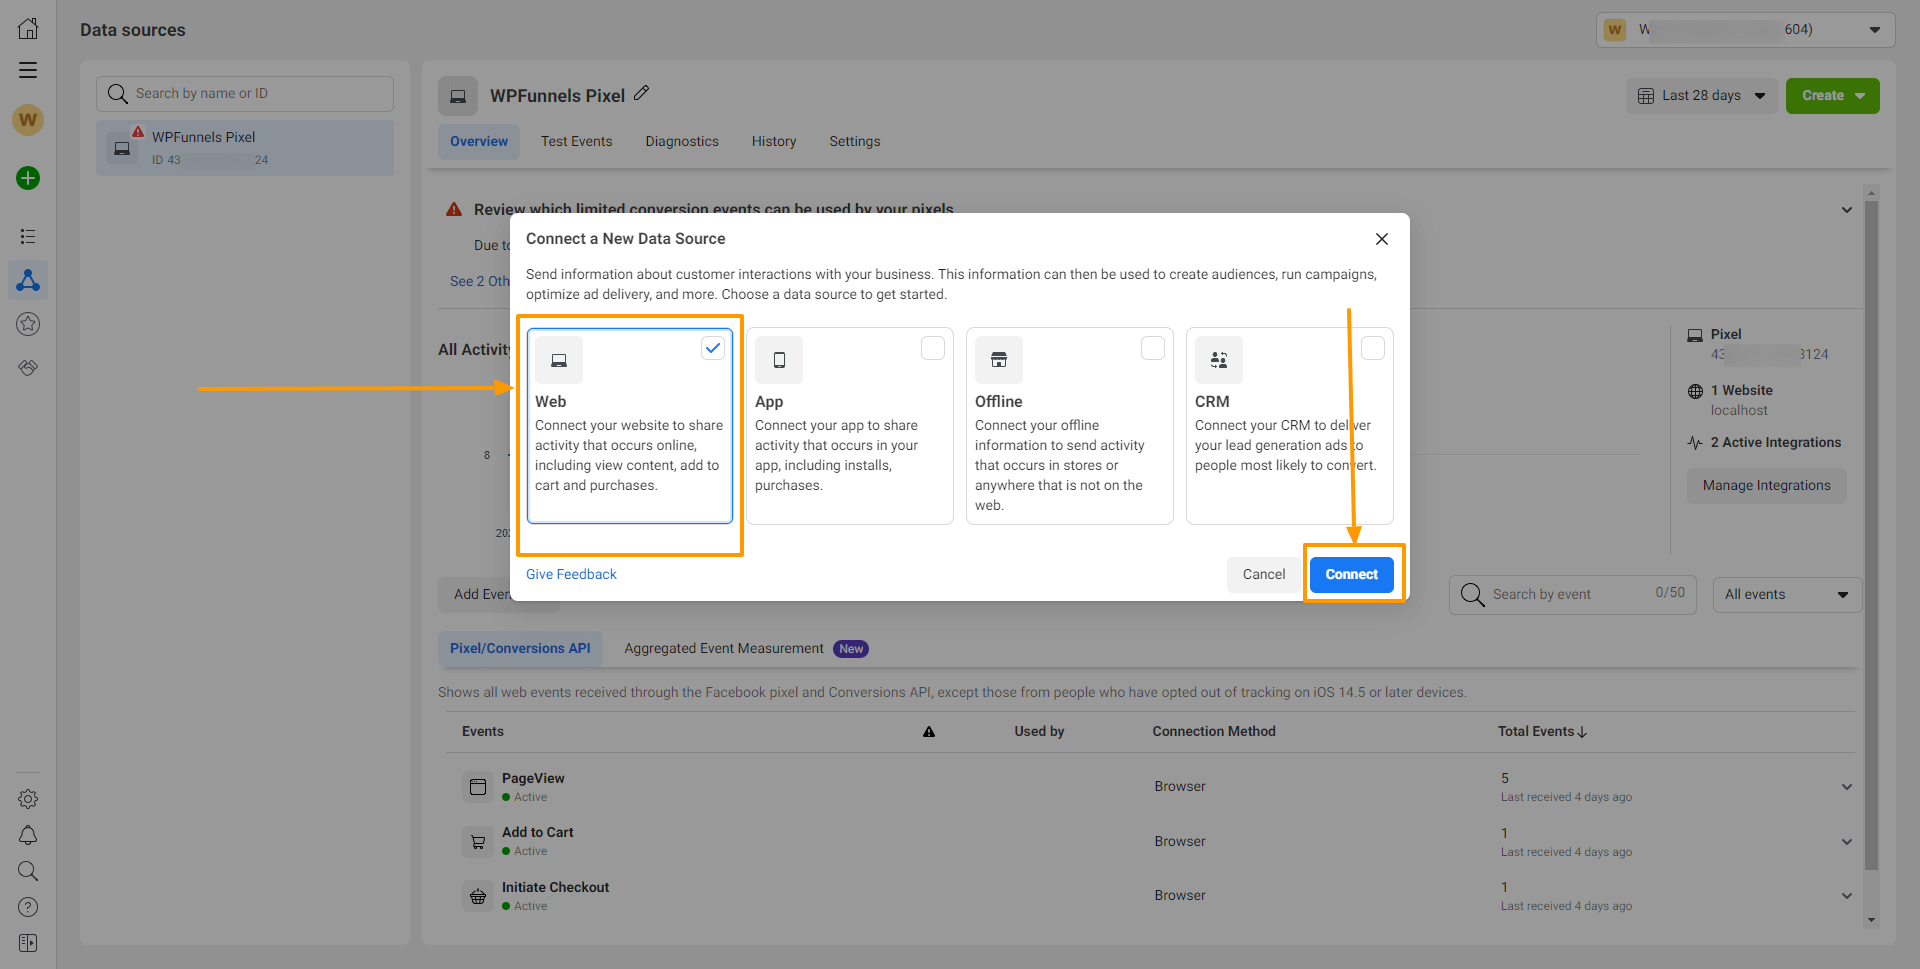
Task: Open the handshake partner integrations icon
Action: [x=28, y=368]
